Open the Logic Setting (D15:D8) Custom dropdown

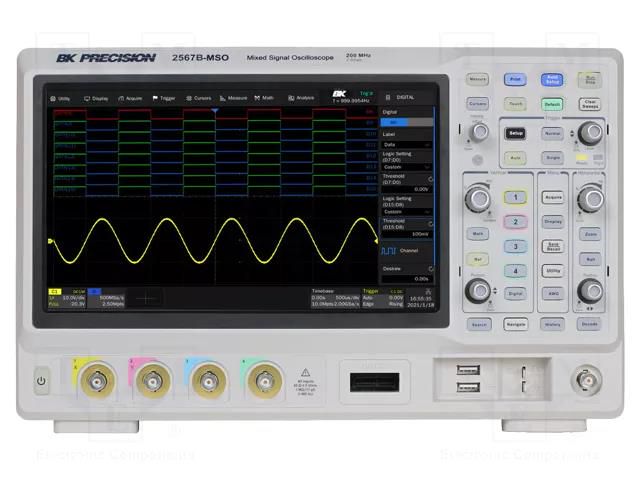407,212
